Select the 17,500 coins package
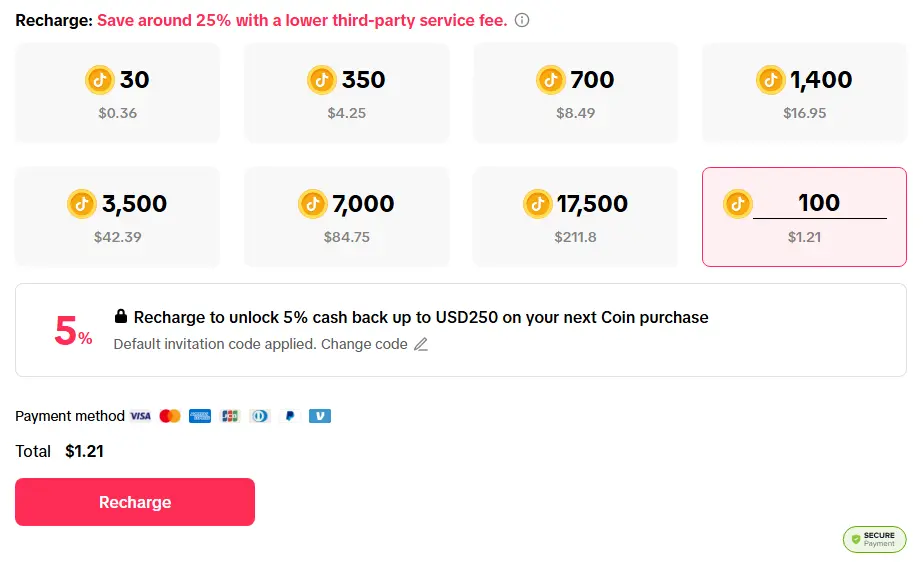Screen dimensions: 923x577 click(575, 217)
